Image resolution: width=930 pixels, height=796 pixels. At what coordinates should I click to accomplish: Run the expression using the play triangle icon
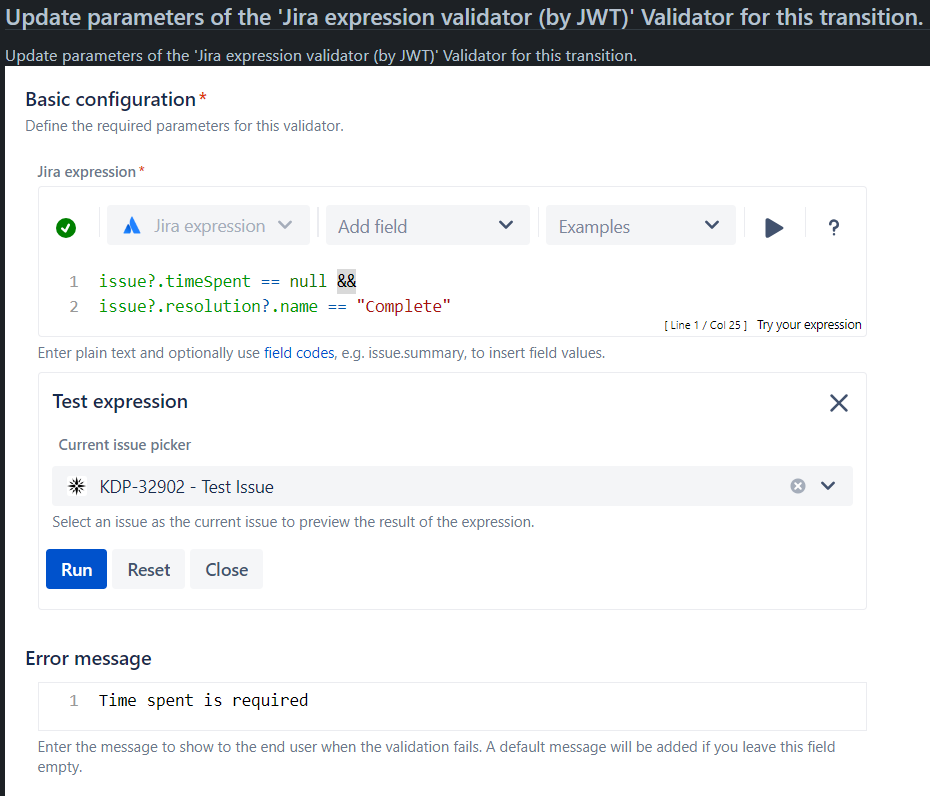point(775,225)
